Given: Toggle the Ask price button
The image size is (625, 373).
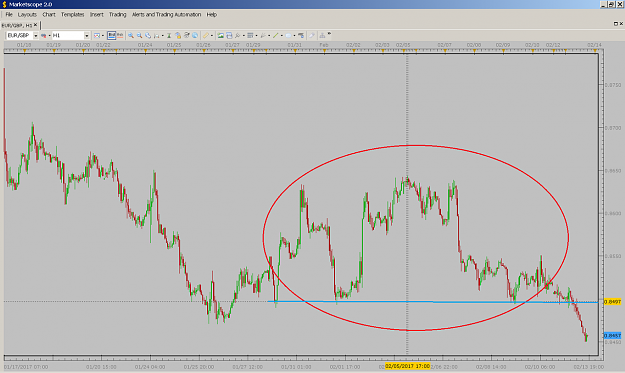Looking at the screenshot, I should (120, 35).
